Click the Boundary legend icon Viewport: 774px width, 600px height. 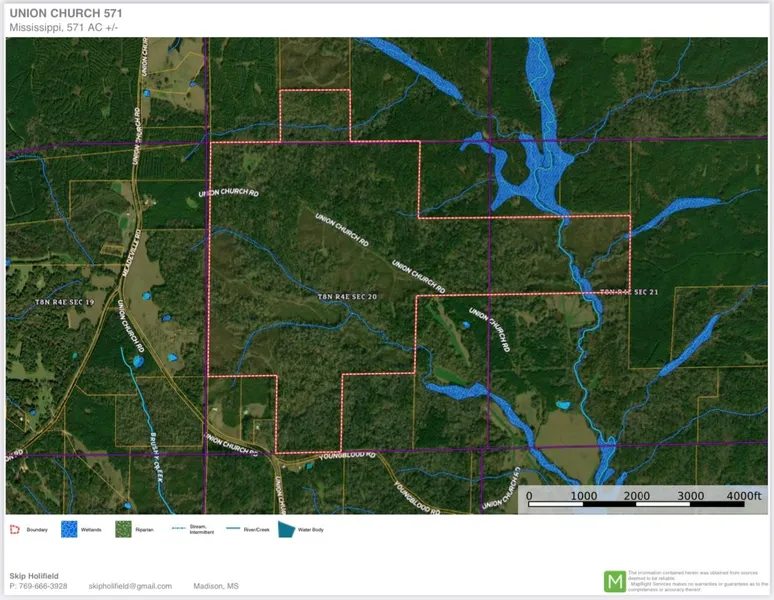16,529
